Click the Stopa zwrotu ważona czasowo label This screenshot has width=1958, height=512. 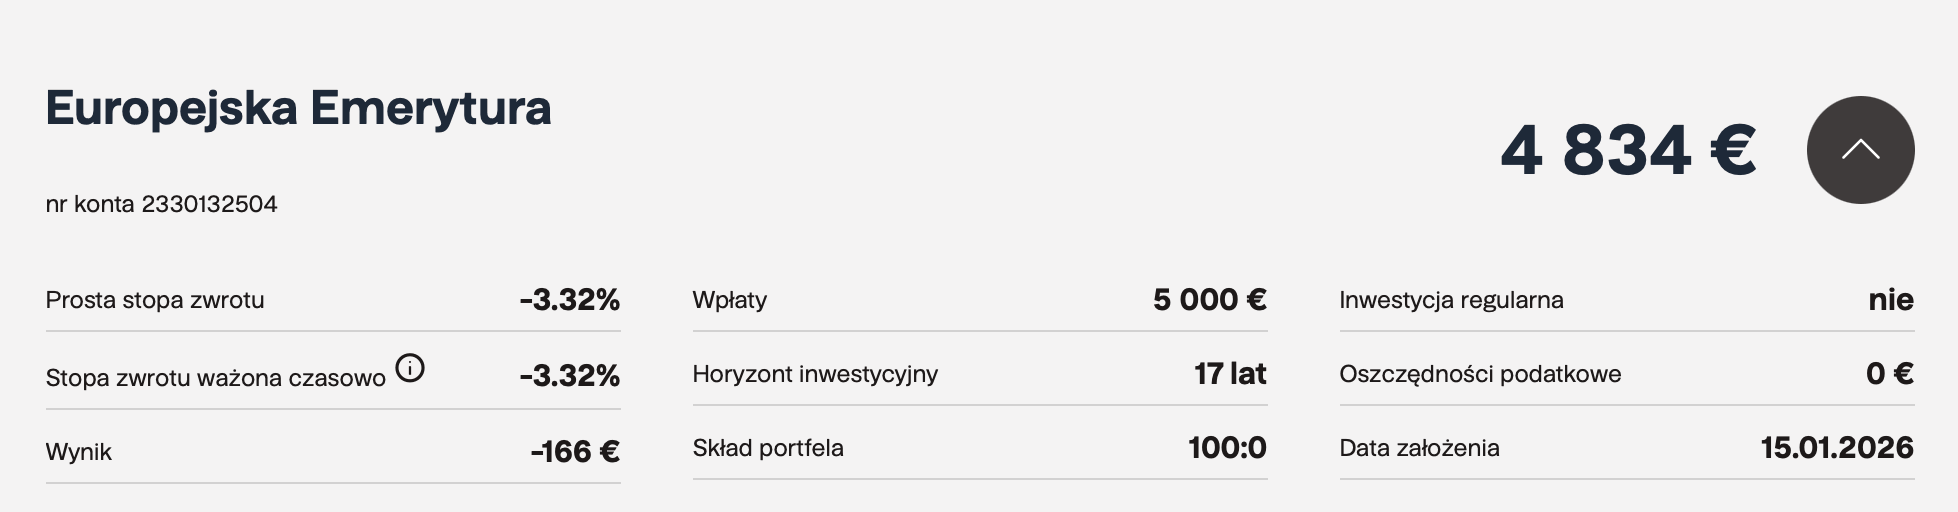tap(215, 378)
